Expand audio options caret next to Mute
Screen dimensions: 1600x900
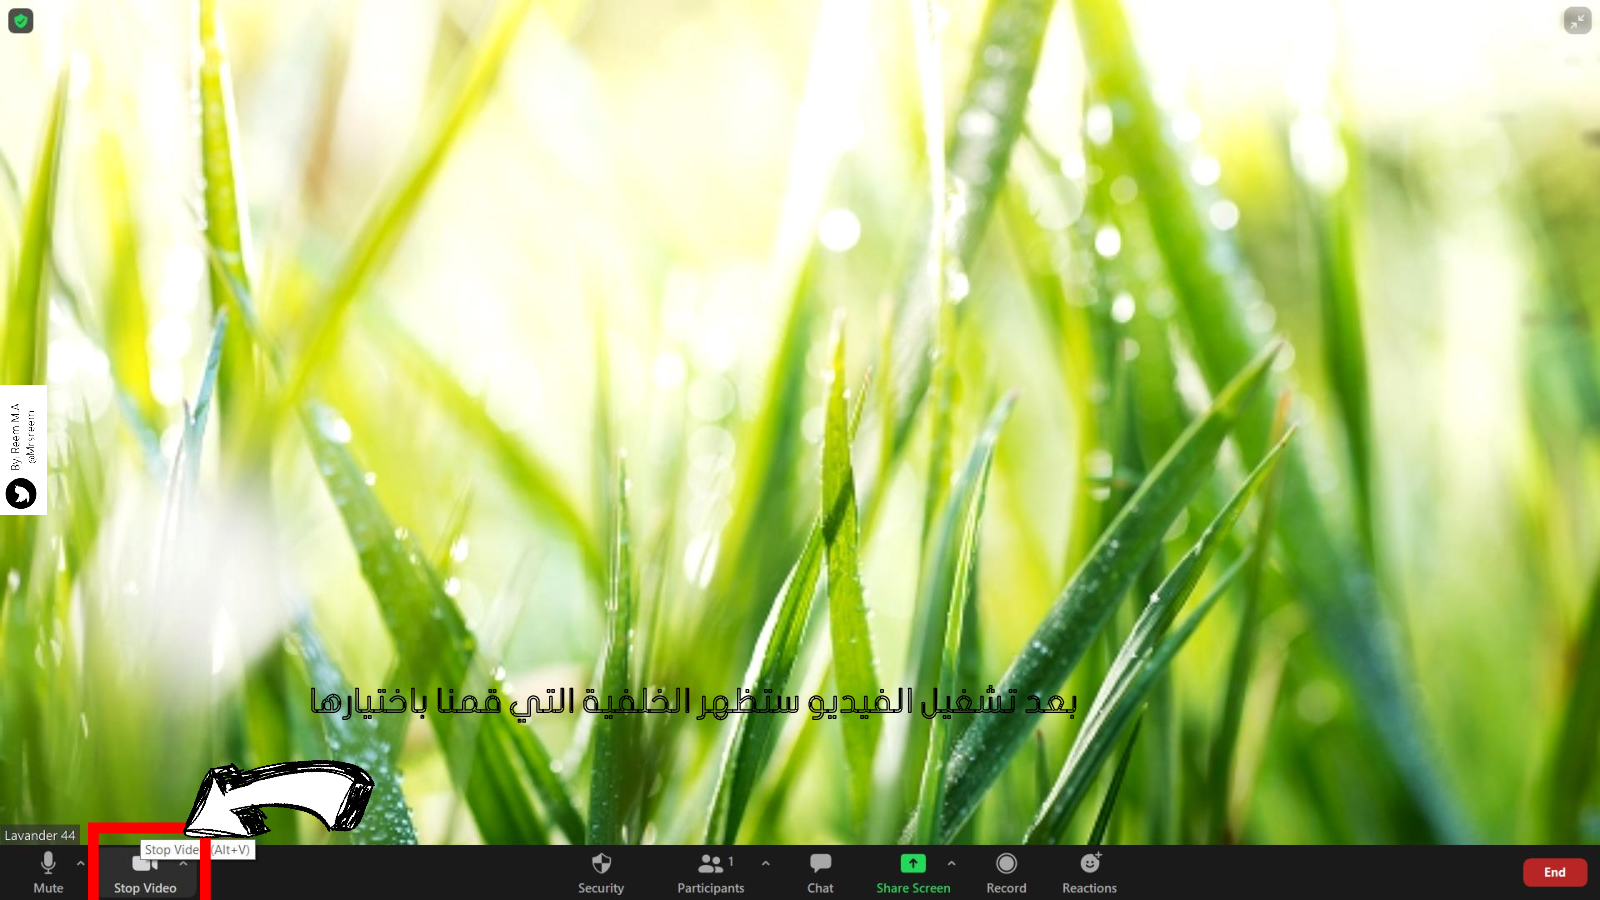81,863
